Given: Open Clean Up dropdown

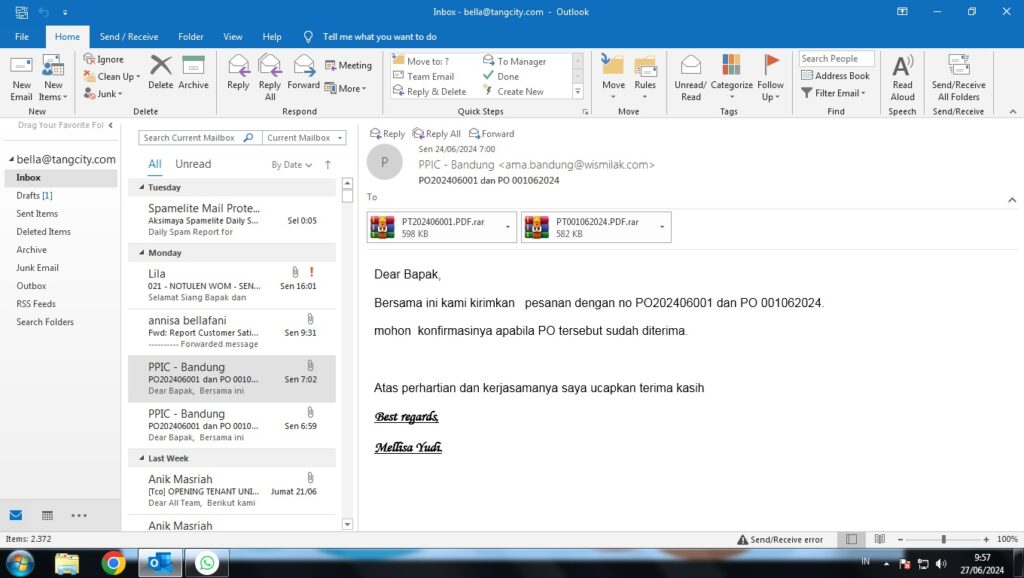Looking at the screenshot, I should 112,76.
